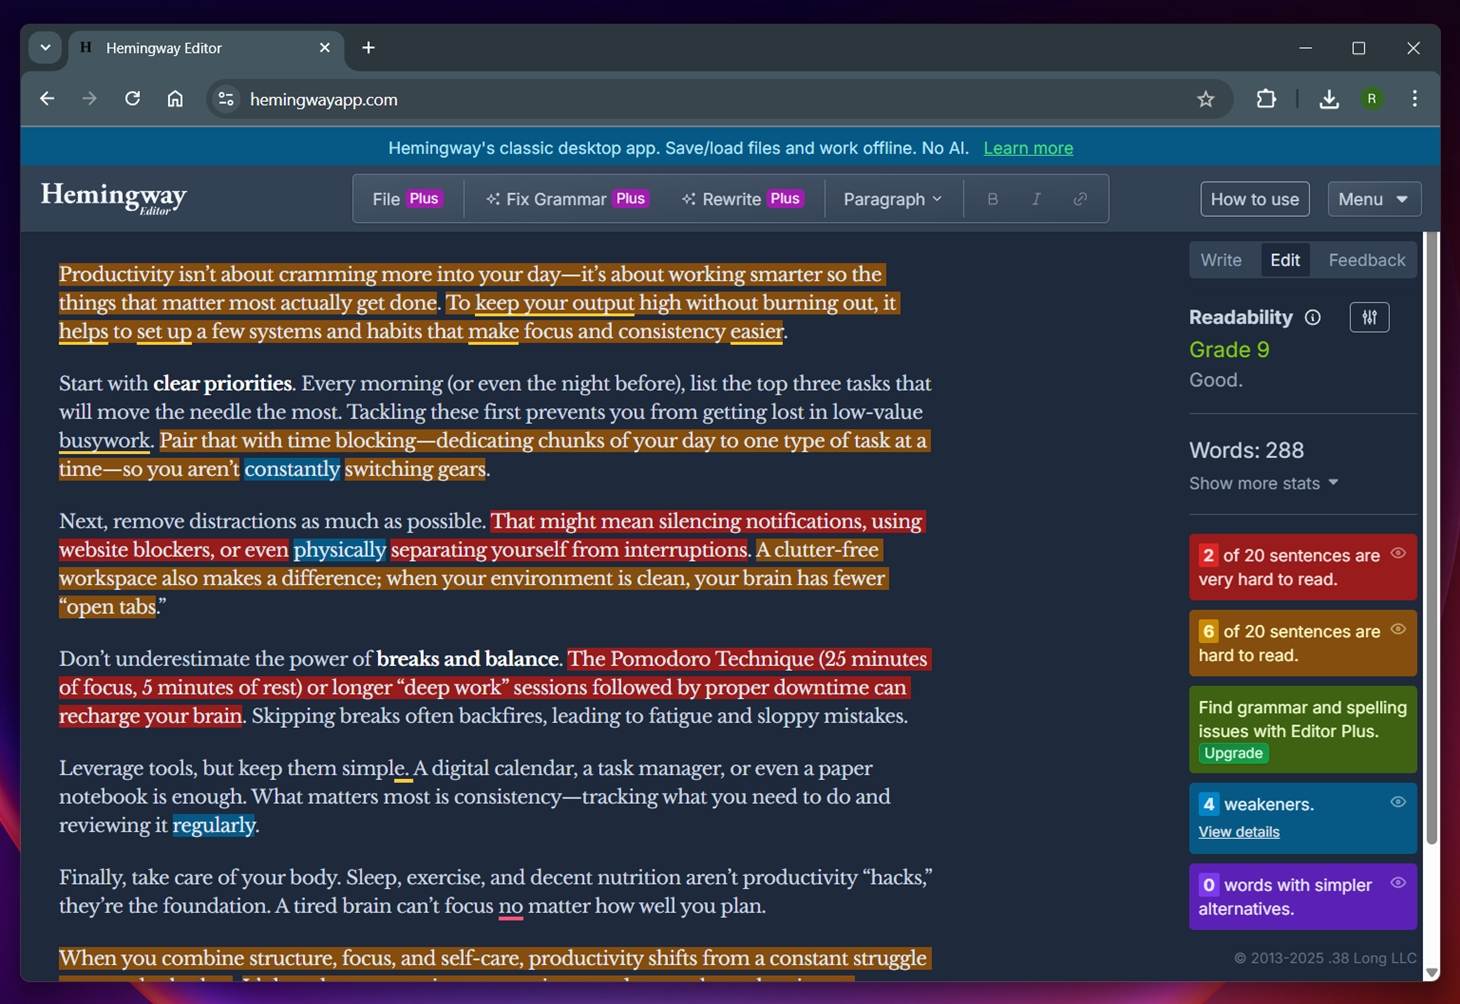Click the vertical page scrollbar
The height and width of the screenshot is (1004, 1460).
pyautogui.click(x=1431, y=540)
